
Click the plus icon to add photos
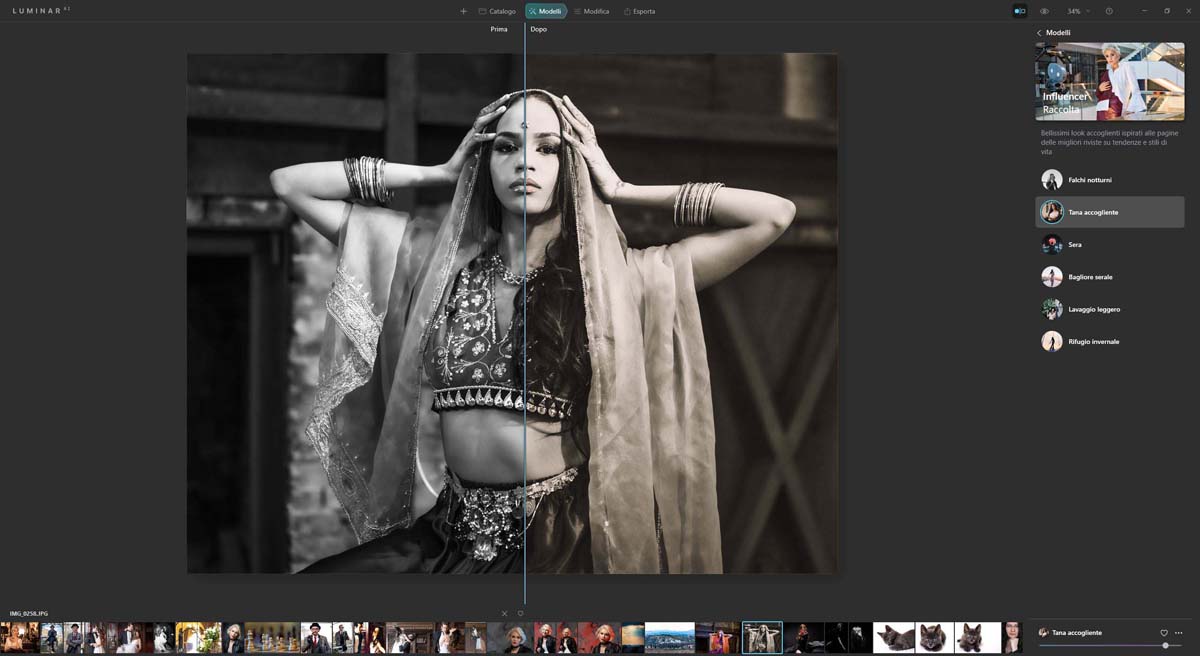pyautogui.click(x=463, y=11)
